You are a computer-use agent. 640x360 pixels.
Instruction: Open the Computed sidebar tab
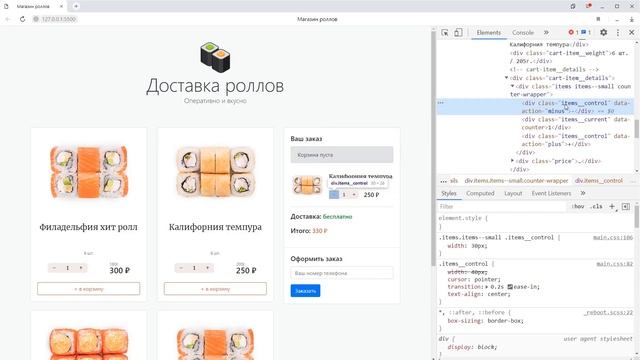tap(480, 193)
